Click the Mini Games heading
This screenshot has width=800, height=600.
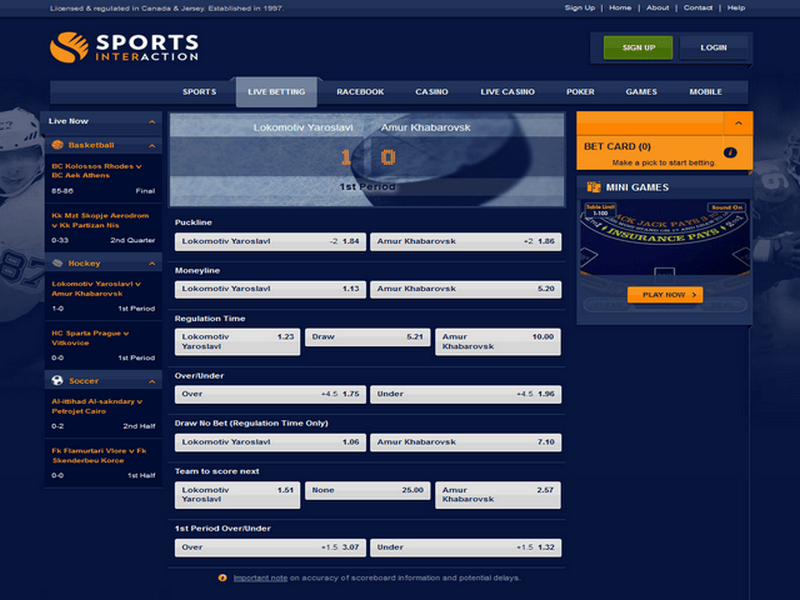(x=637, y=187)
